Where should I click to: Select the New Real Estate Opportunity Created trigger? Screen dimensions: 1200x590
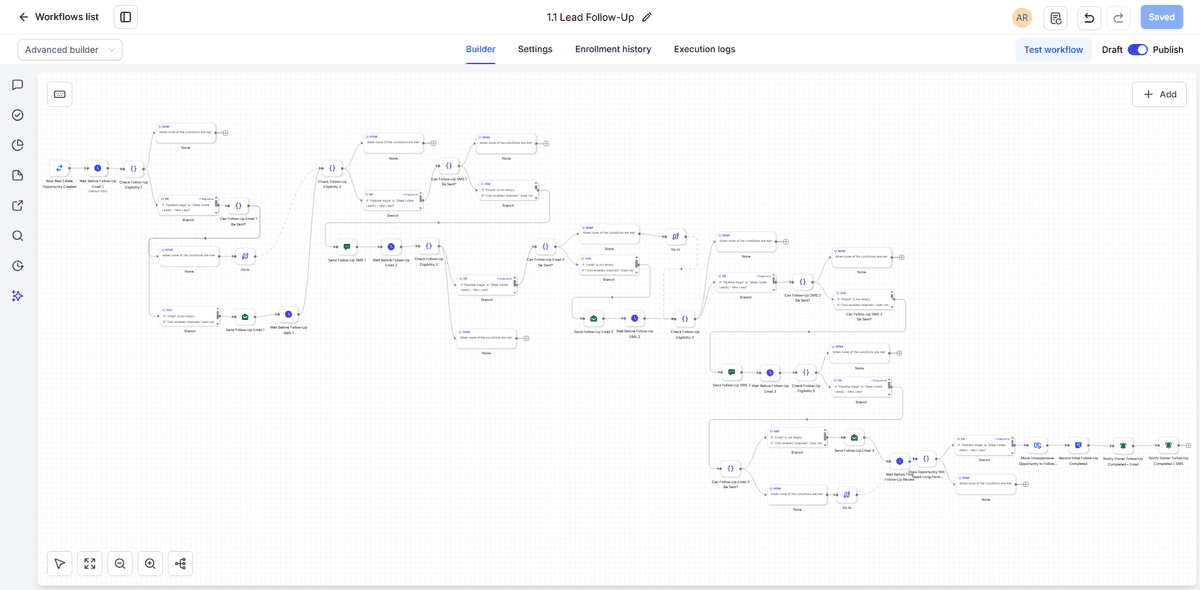(60, 168)
